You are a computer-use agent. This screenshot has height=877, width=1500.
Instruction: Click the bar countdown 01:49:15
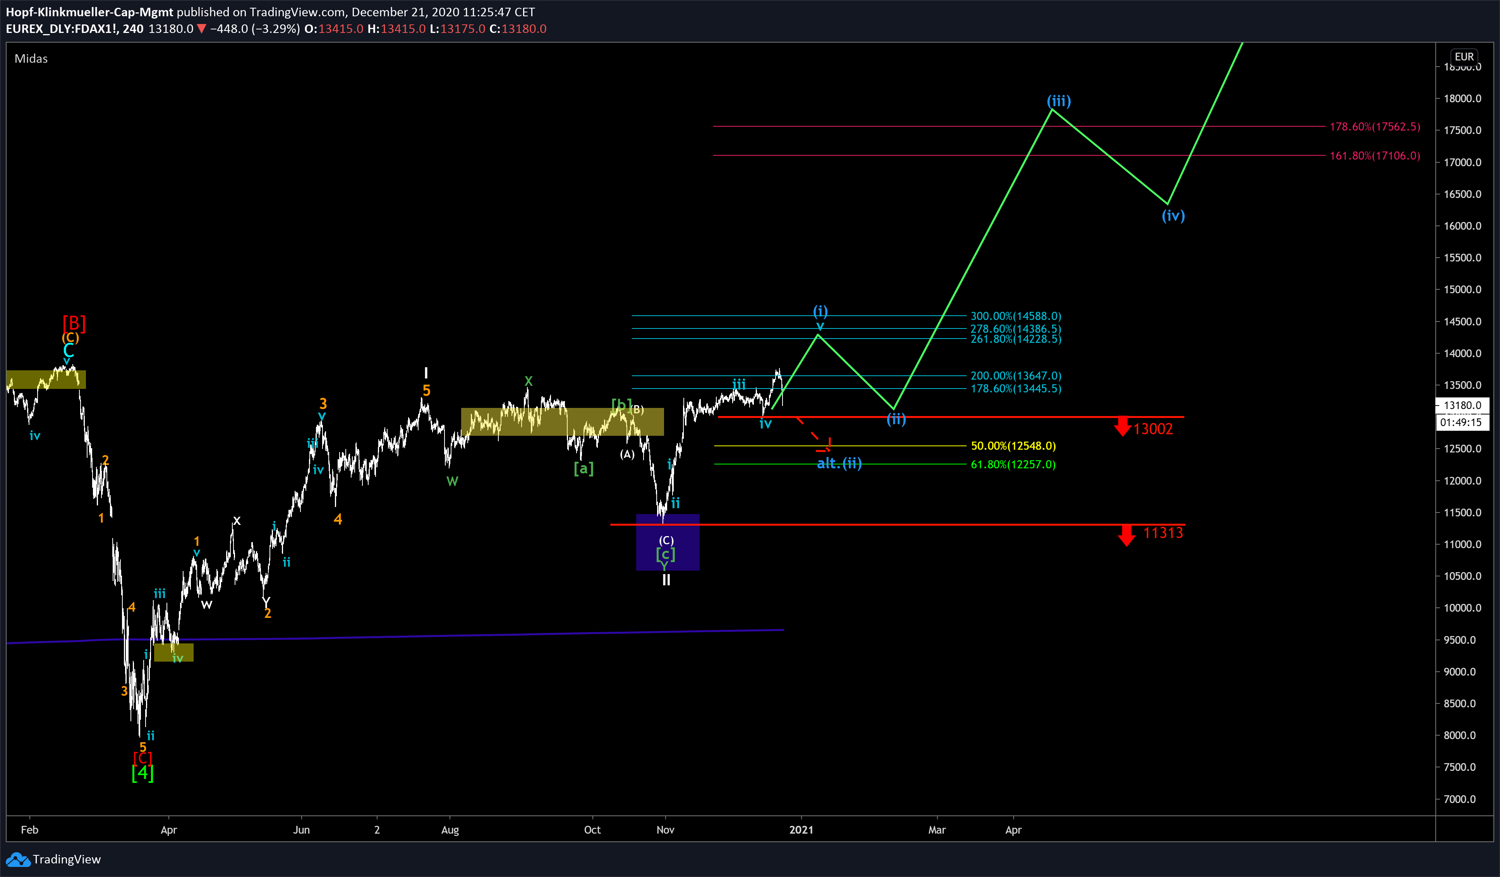(1463, 423)
